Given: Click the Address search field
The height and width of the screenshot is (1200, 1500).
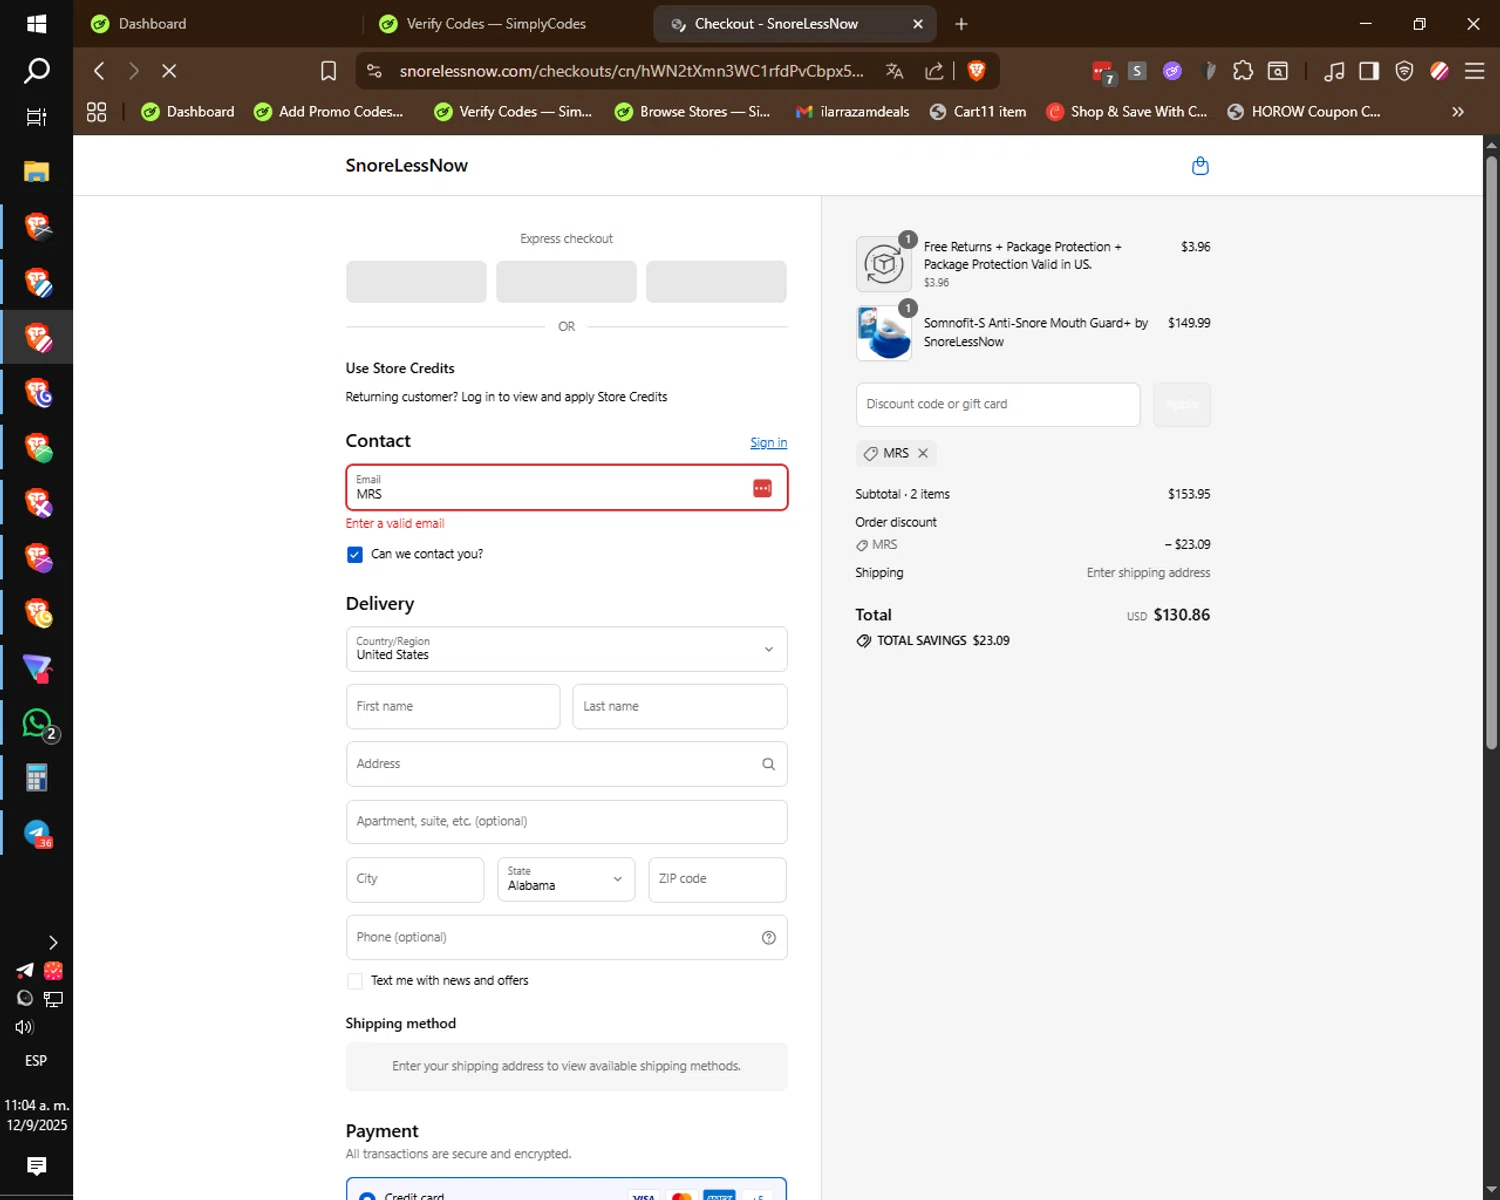Looking at the screenshot, I should [x=566, y=765].
